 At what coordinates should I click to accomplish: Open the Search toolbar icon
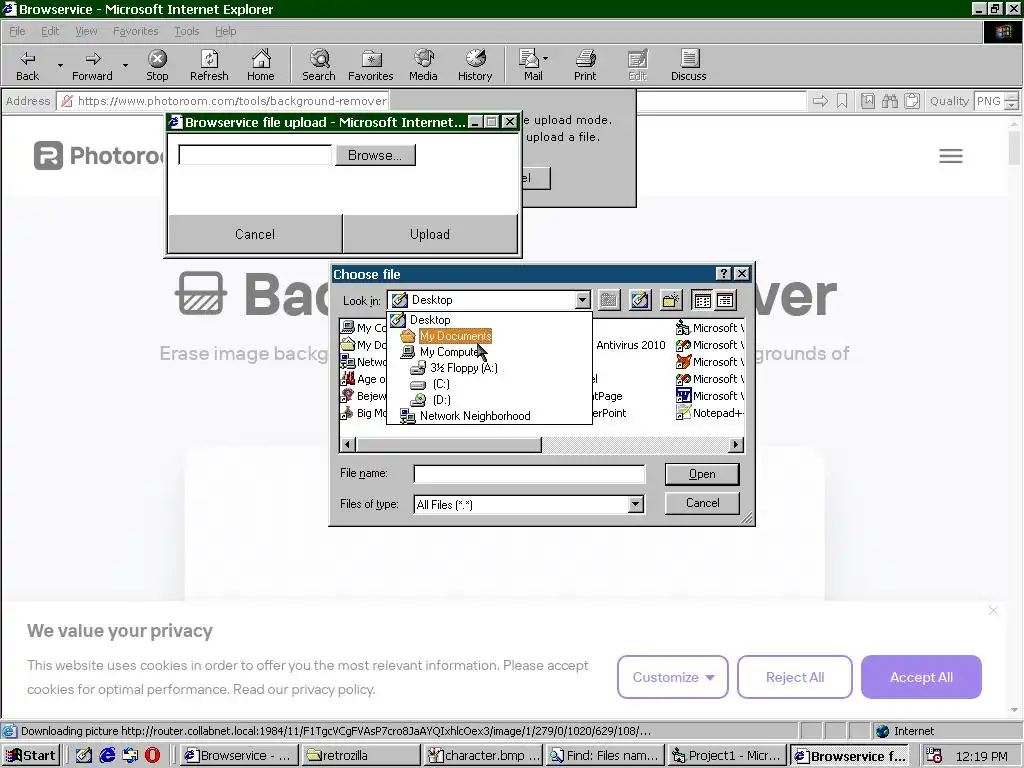coord(319,65)
